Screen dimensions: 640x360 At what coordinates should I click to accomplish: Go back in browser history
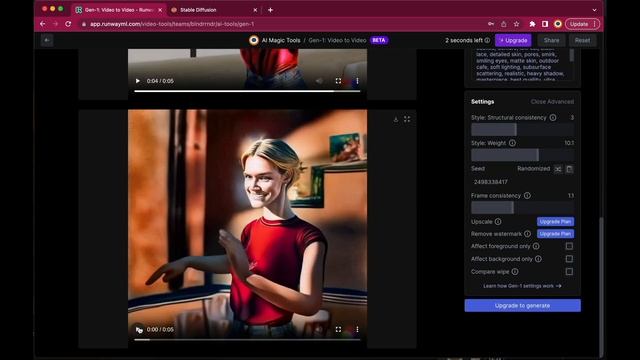pyautogui.click(x=43, y=24)
